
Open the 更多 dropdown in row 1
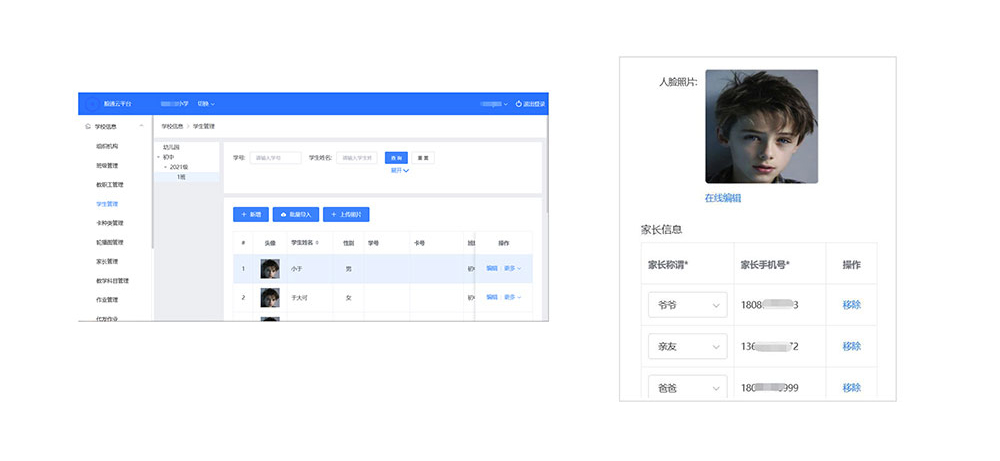coord(512,268)
